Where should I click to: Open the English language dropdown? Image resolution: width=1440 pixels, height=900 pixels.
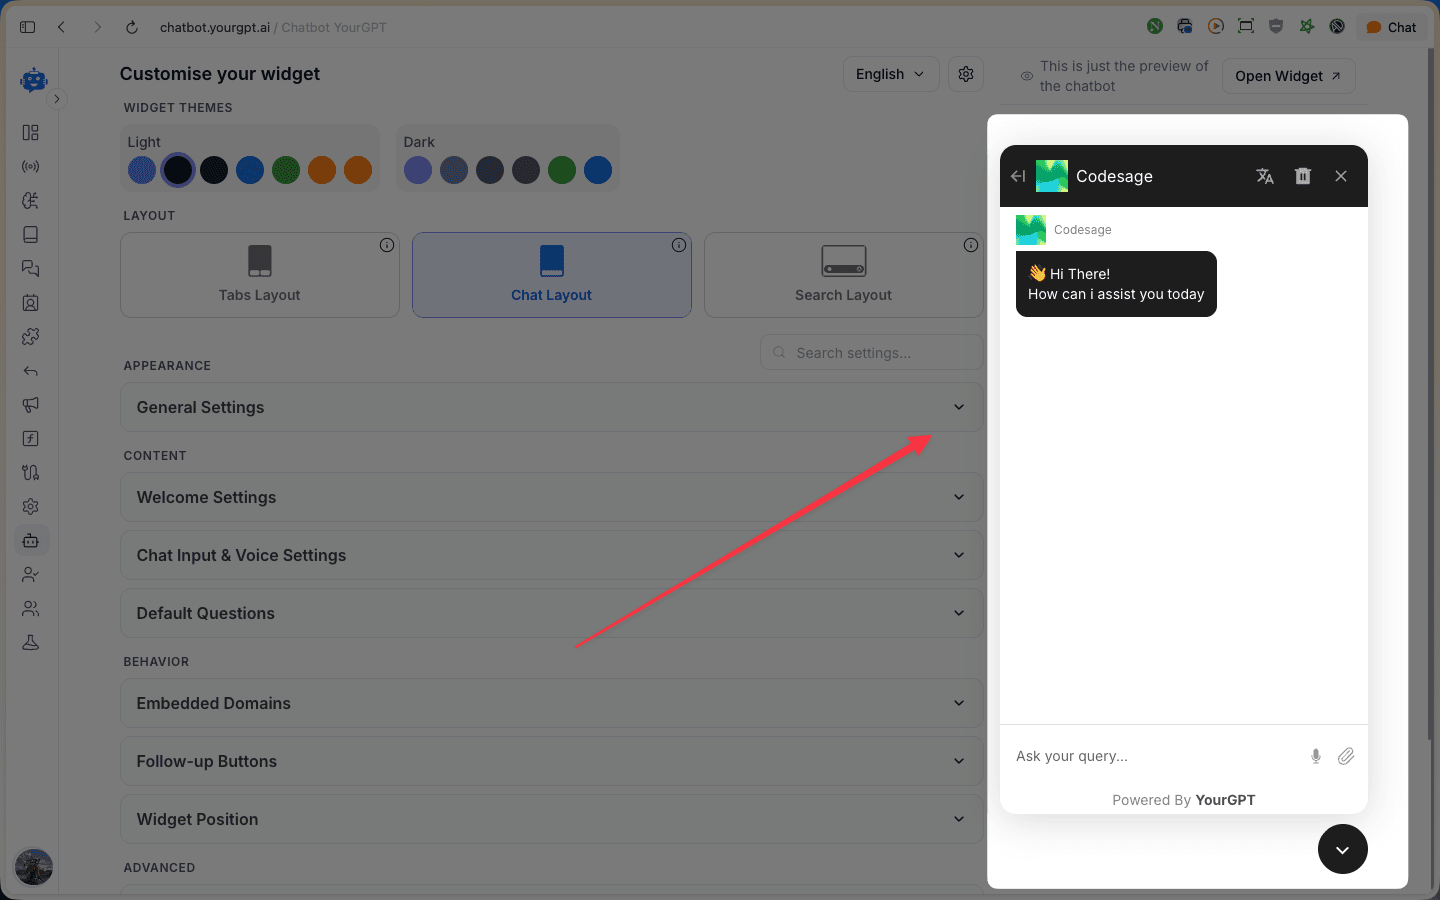890,73
